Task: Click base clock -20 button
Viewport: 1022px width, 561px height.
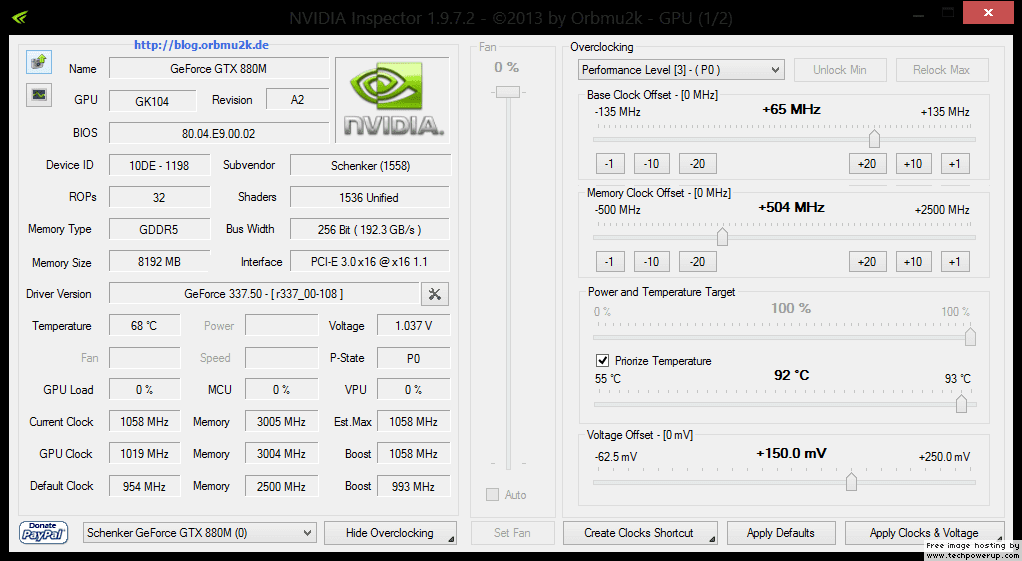Action: (x=697, y=164)
